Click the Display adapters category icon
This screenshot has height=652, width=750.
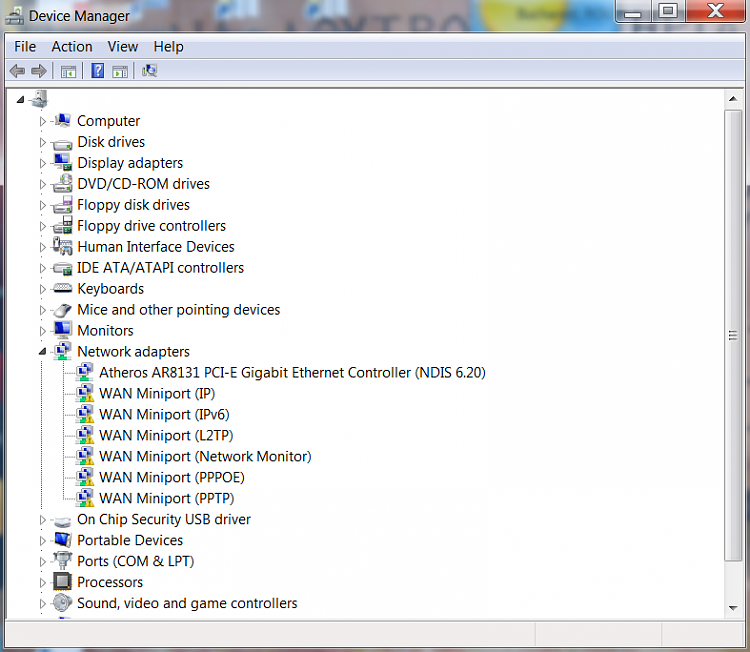pyautogui.click(x=62, y=163)
